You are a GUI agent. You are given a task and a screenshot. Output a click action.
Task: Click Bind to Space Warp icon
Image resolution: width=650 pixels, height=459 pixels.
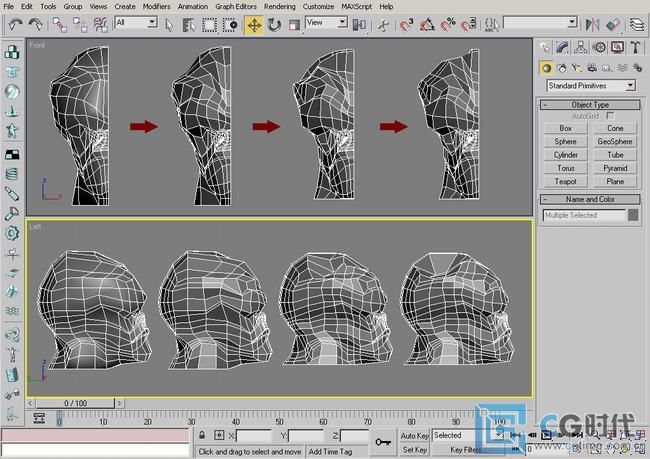coord(100,25)
